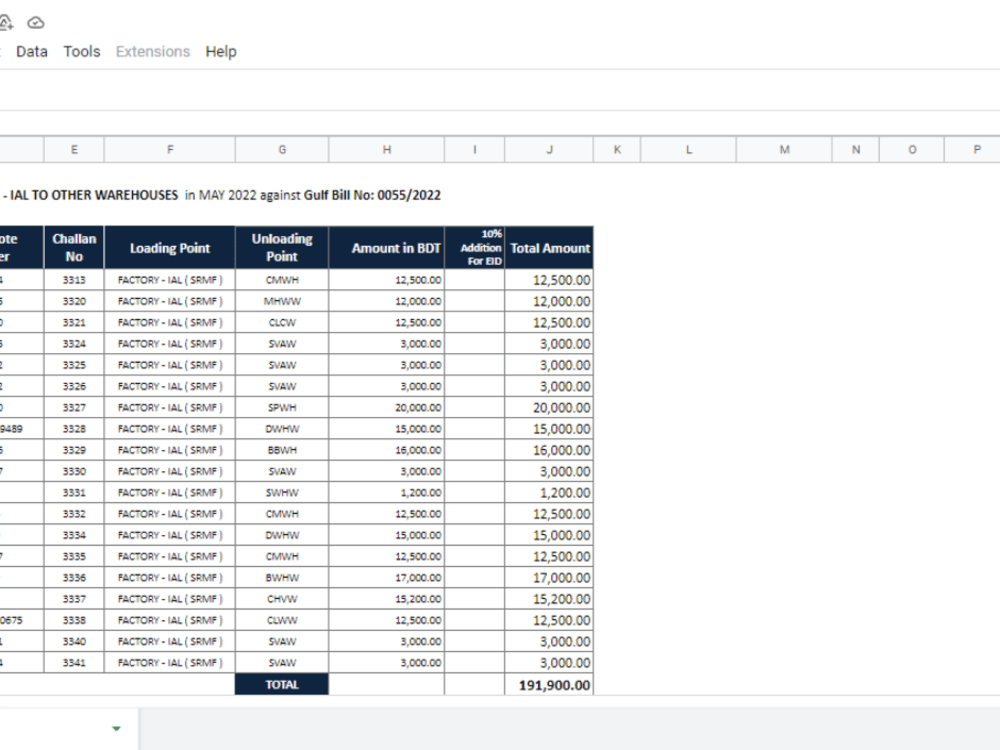Click 20,000.00 in Amount in BDT column
This screenshot has height=750, width=1000.
386,408
